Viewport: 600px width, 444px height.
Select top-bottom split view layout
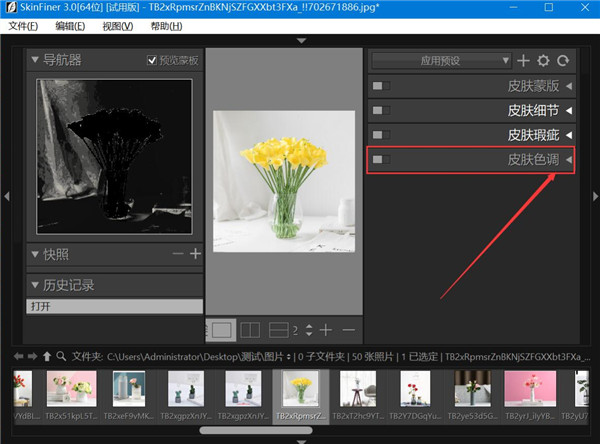click(280, 329)
